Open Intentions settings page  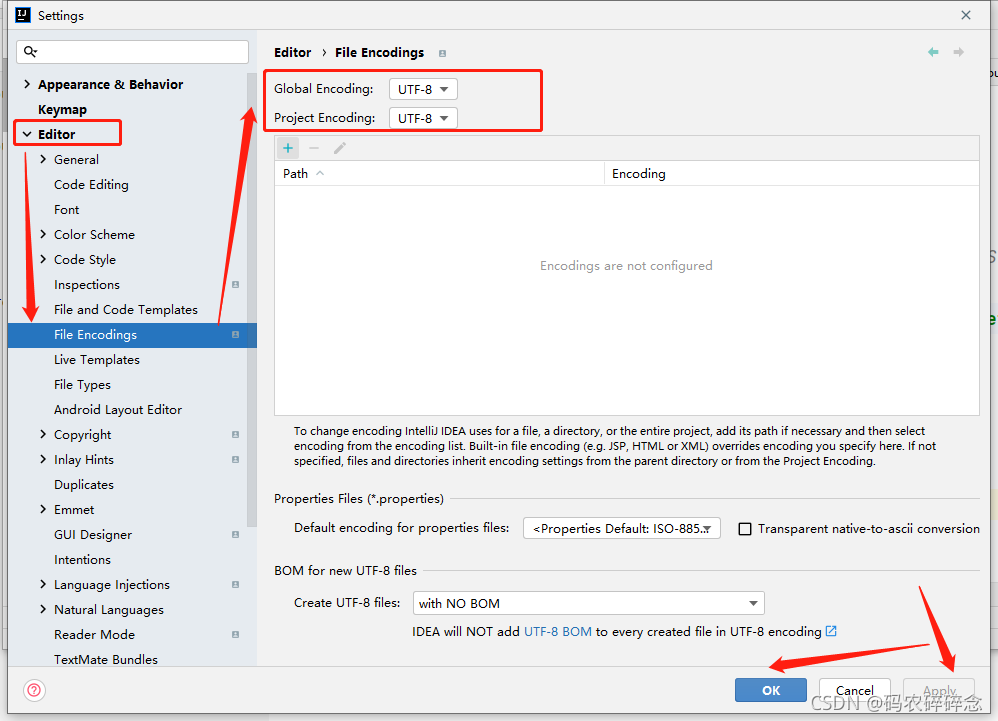click(82, 560)
